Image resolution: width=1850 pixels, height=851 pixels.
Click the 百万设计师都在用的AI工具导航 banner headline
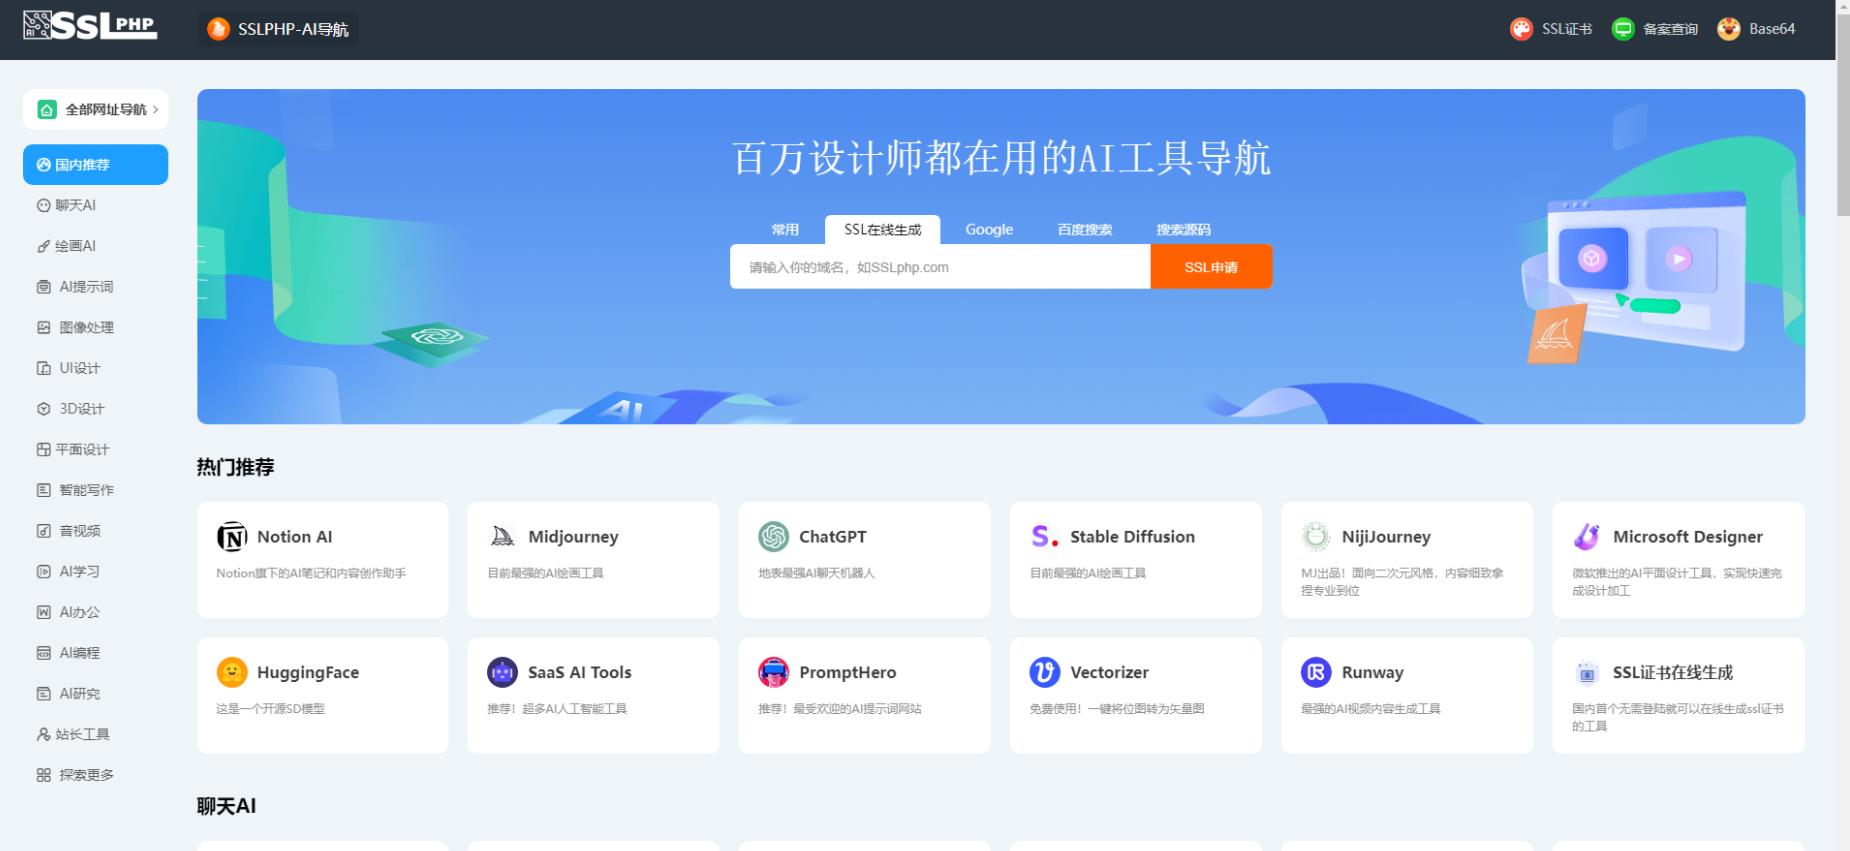[x=1001, y=158]
